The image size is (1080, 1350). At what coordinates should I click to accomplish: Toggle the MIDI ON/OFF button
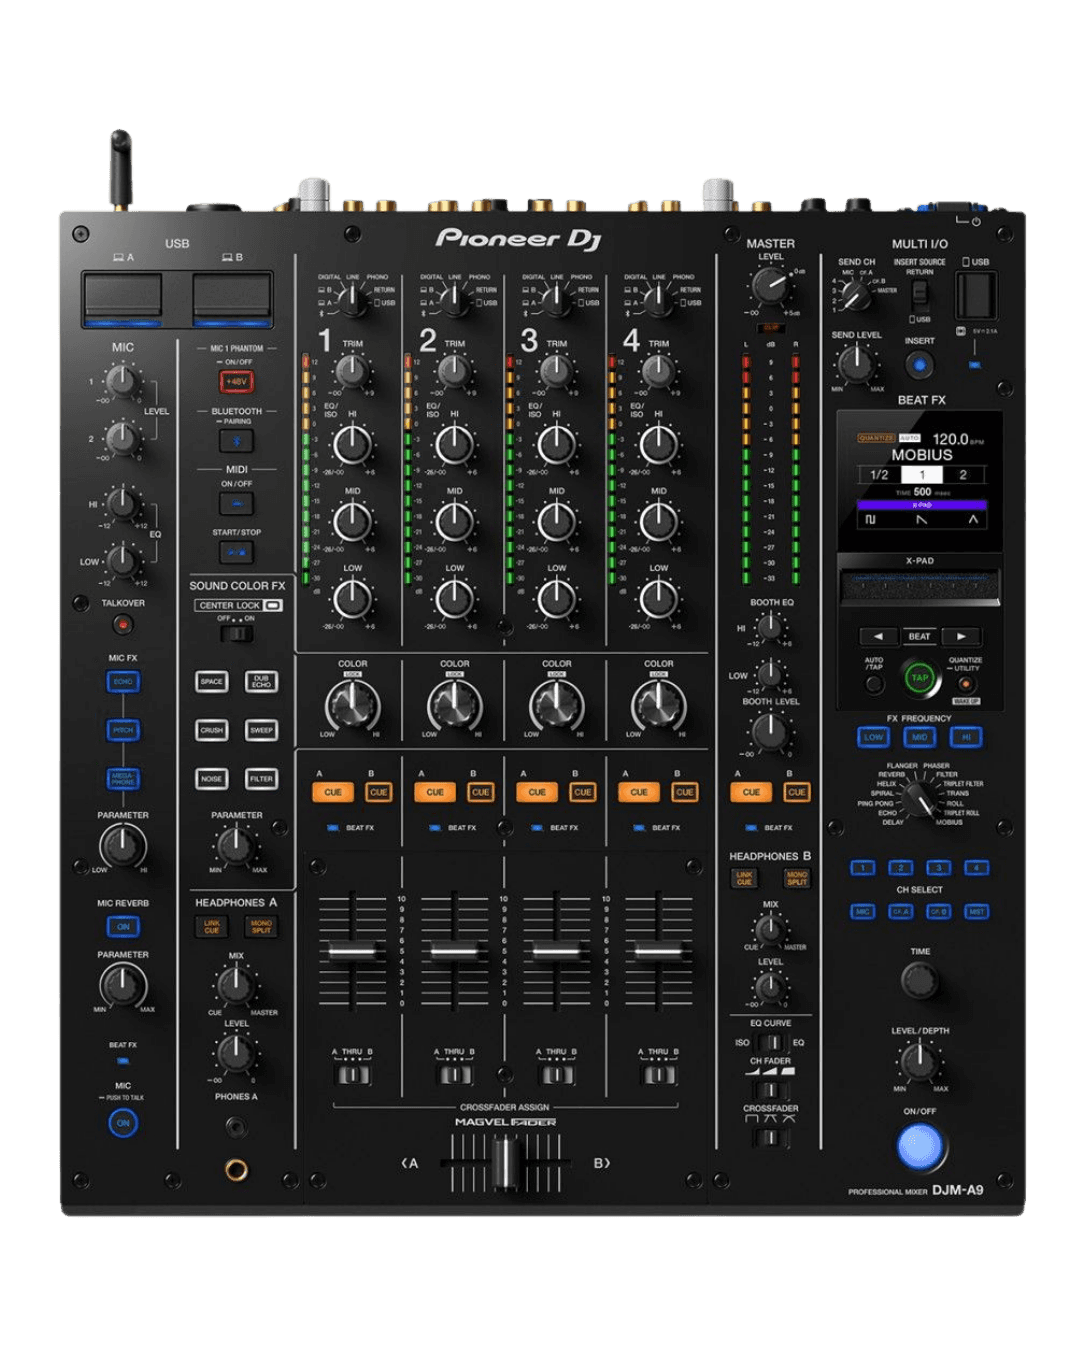click(237, 503)
